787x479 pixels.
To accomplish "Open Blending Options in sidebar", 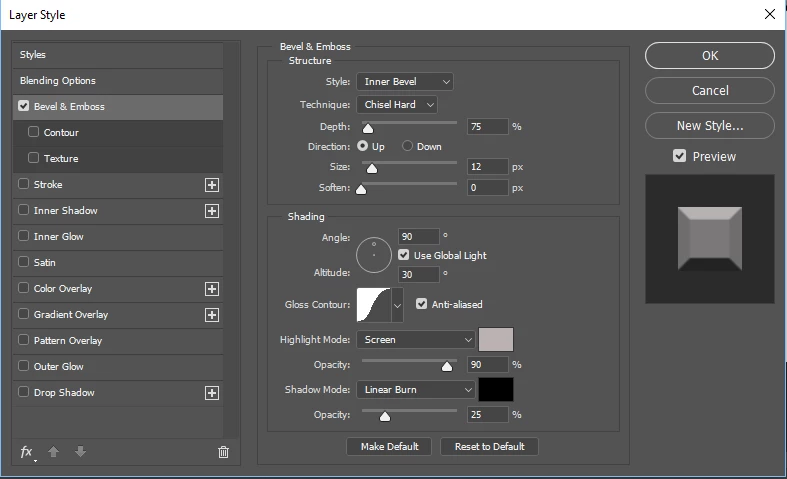I will 118,81.
